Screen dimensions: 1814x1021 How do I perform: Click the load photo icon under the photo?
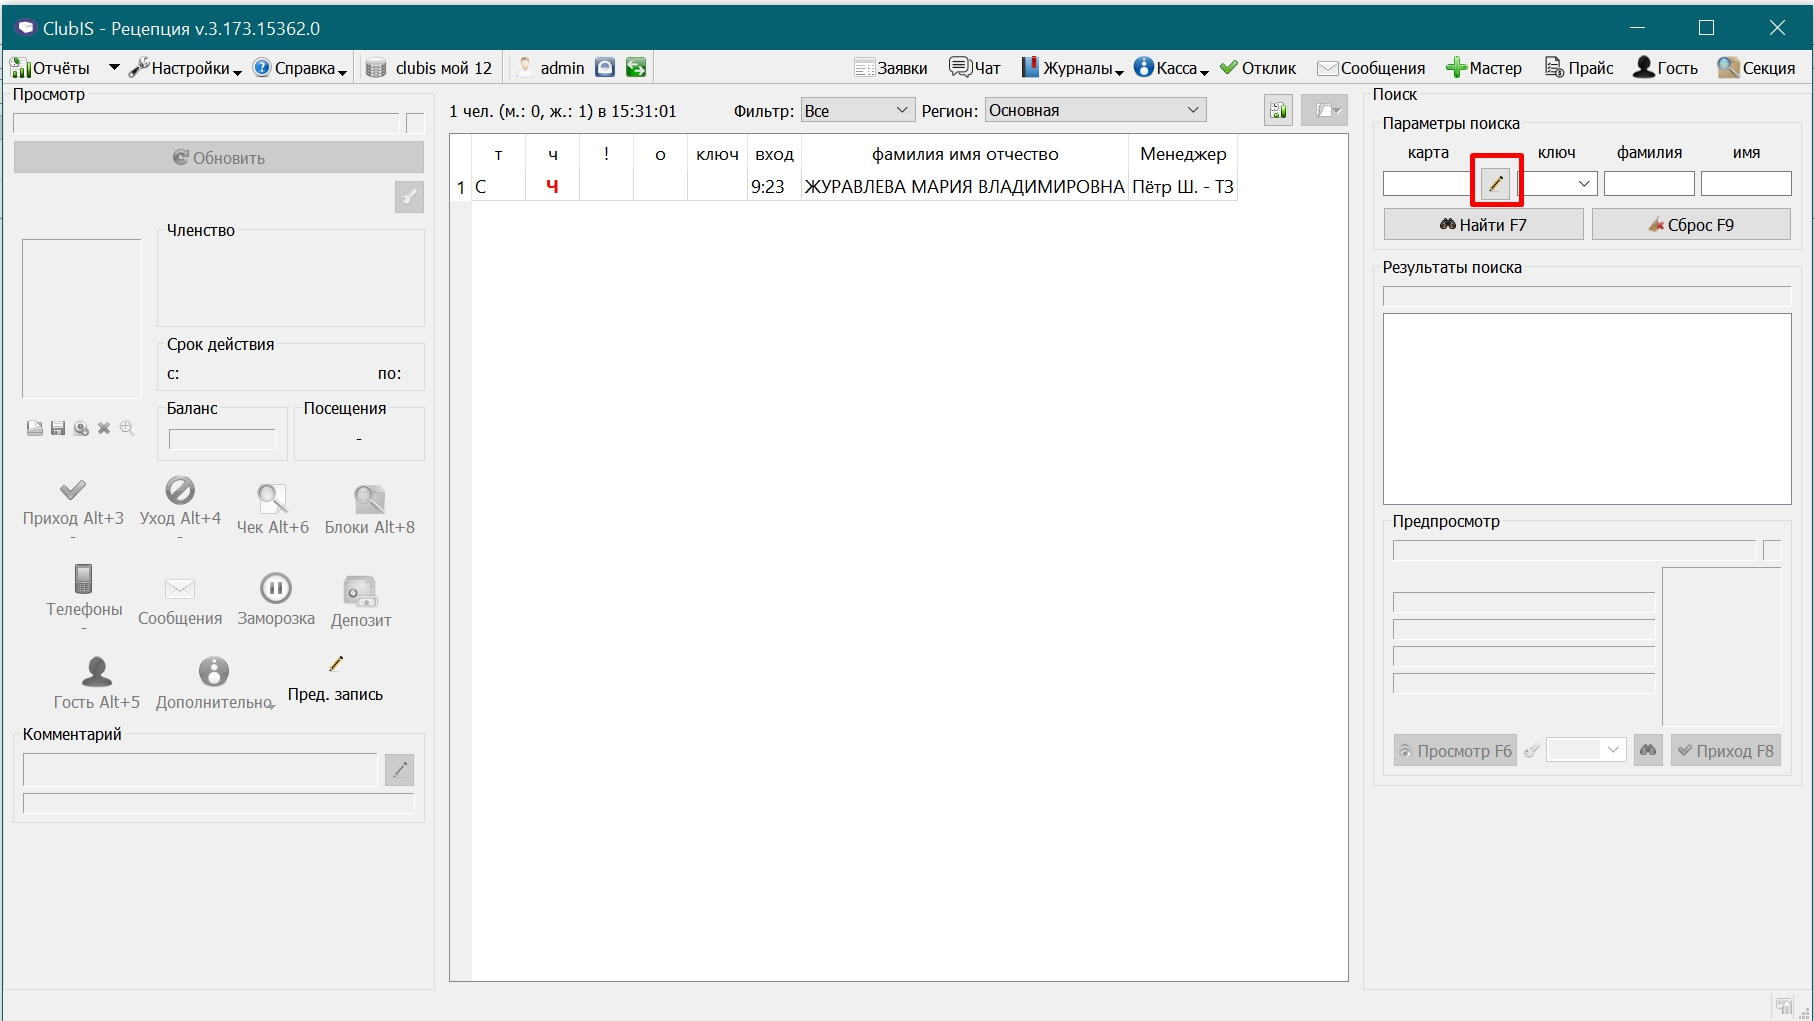pyautogui.click(x=35, y=428)
